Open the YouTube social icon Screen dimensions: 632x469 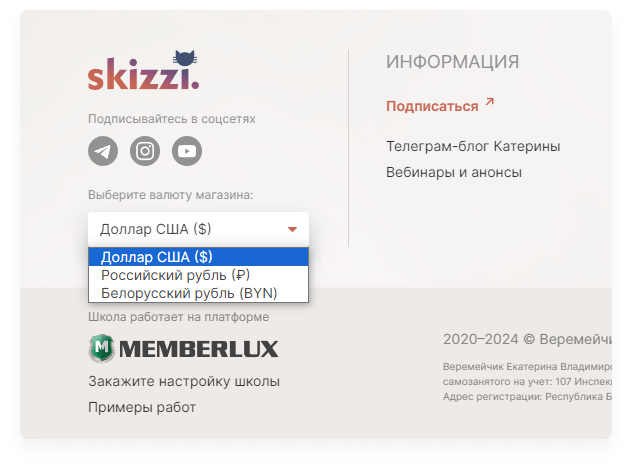(x=187, y=151)
